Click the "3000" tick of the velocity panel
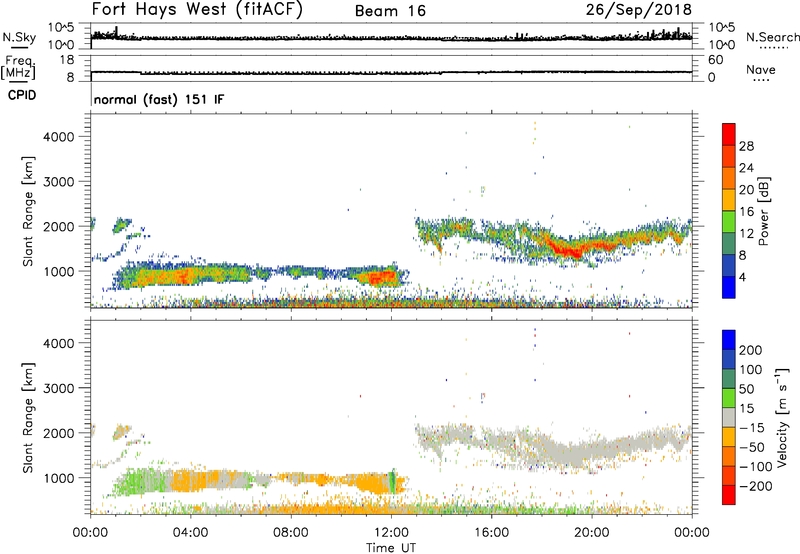 click(59, 388)
